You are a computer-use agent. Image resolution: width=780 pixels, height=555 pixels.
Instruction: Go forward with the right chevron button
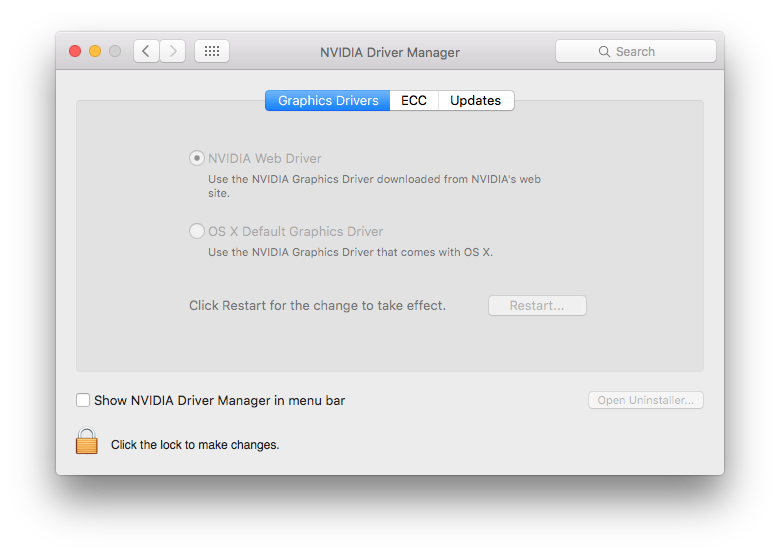(173, 51)
